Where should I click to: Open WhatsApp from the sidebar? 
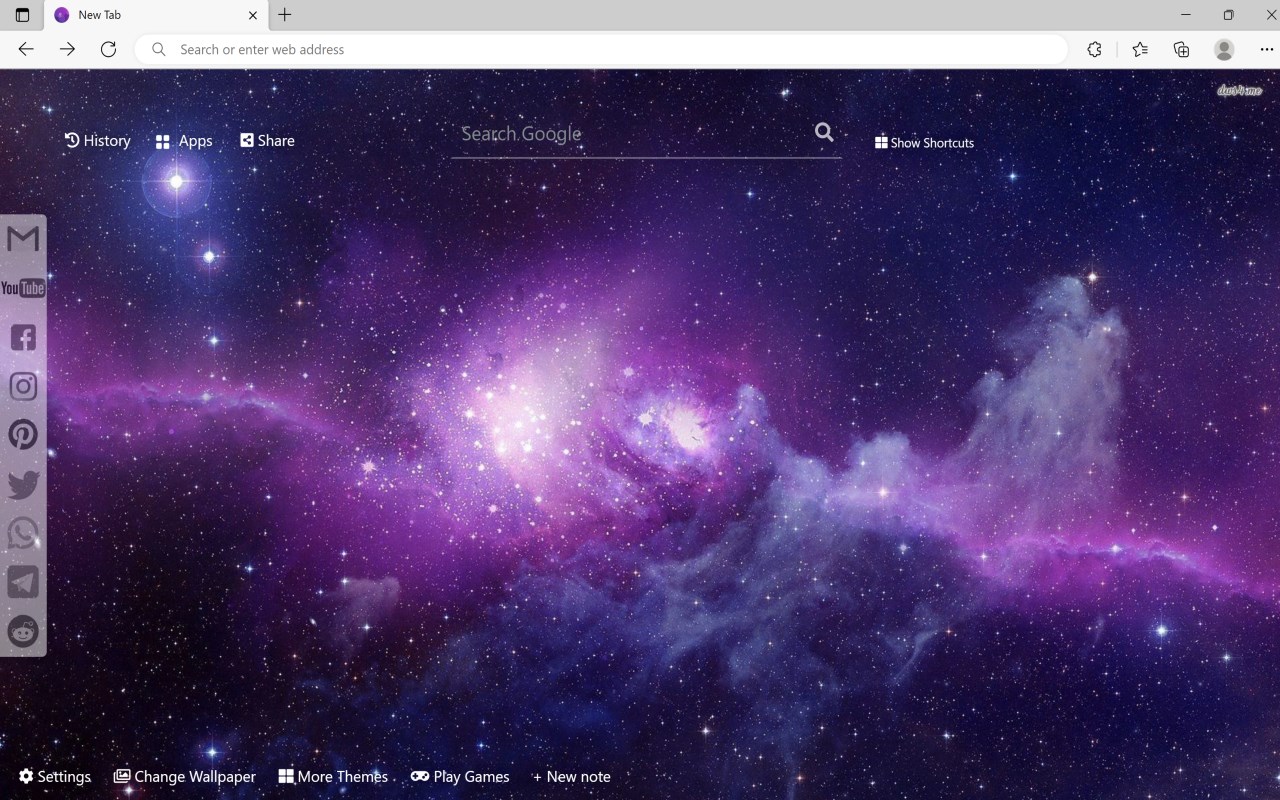pos(23,533)
